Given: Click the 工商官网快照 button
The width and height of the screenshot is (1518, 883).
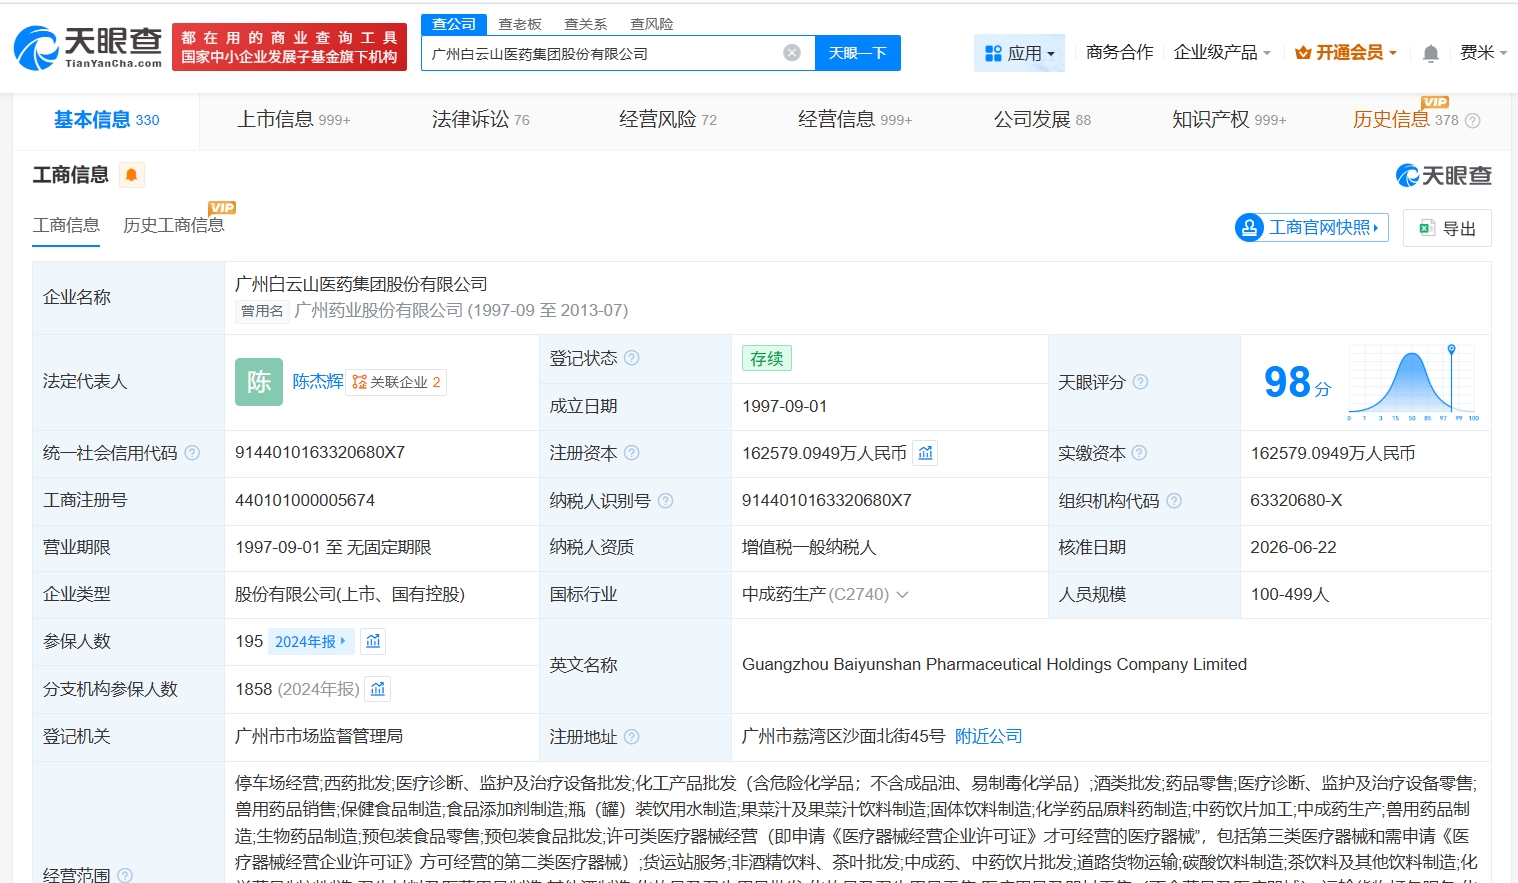Looking at the screenshot, I should [x=1311, y=228].
